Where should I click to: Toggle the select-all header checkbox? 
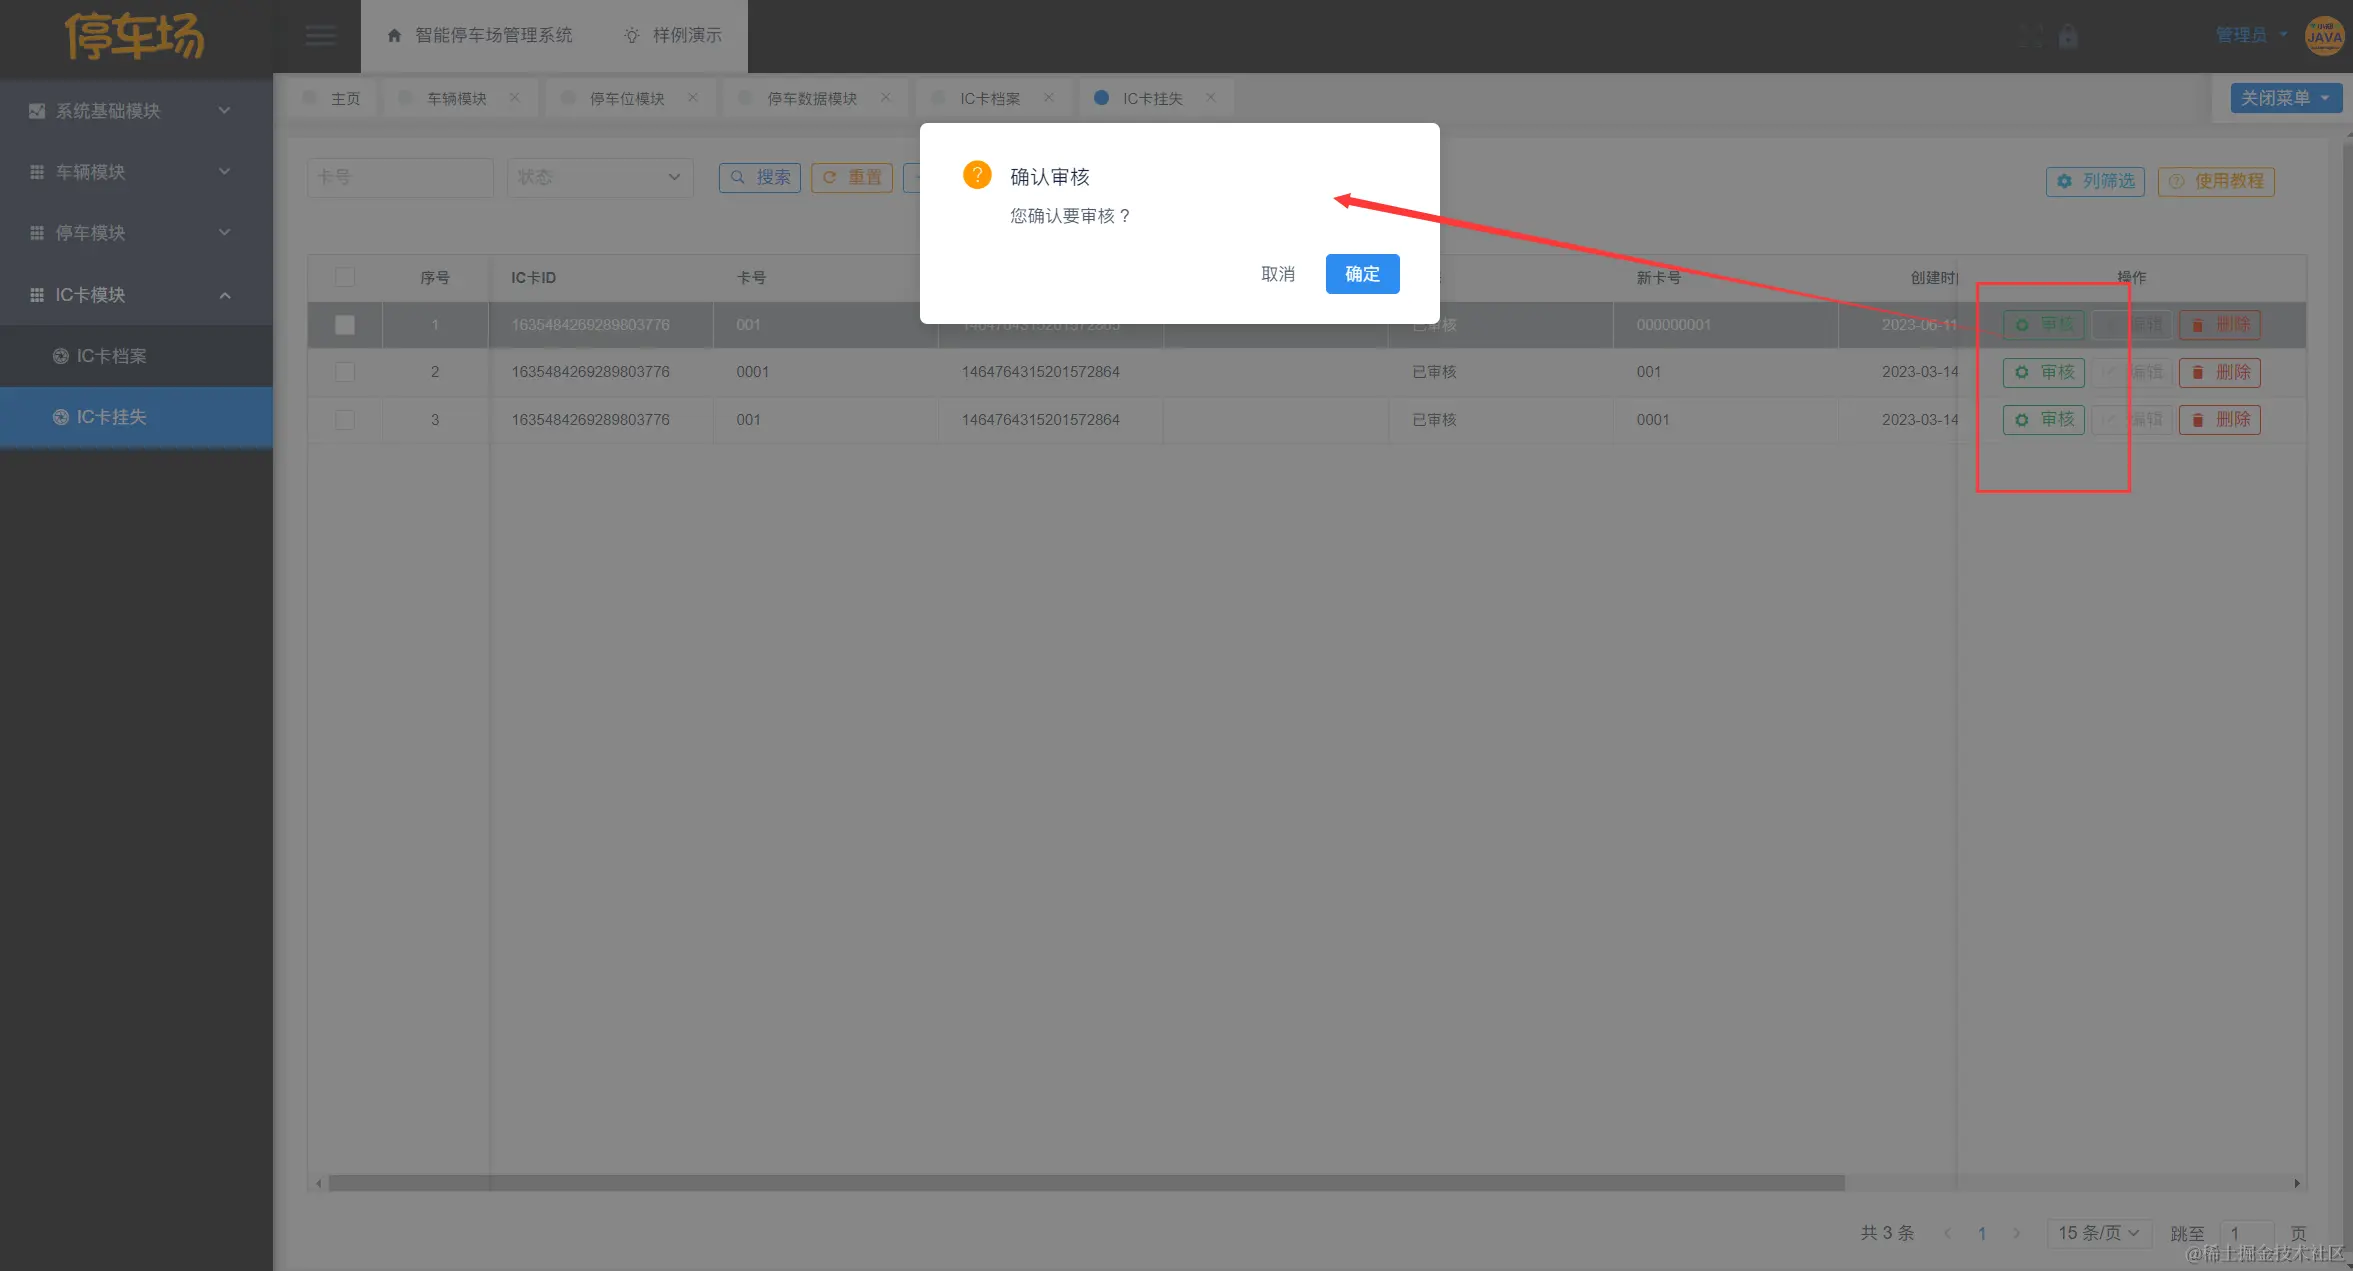[345, 277]
